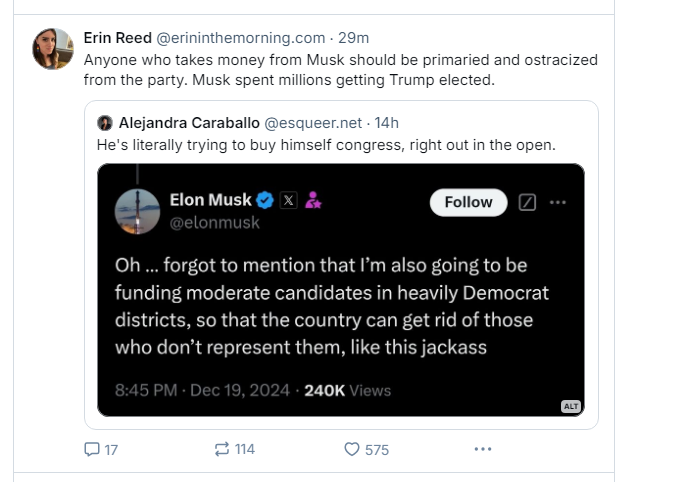Click the Follow button in the screenshot

click(468, 202)
